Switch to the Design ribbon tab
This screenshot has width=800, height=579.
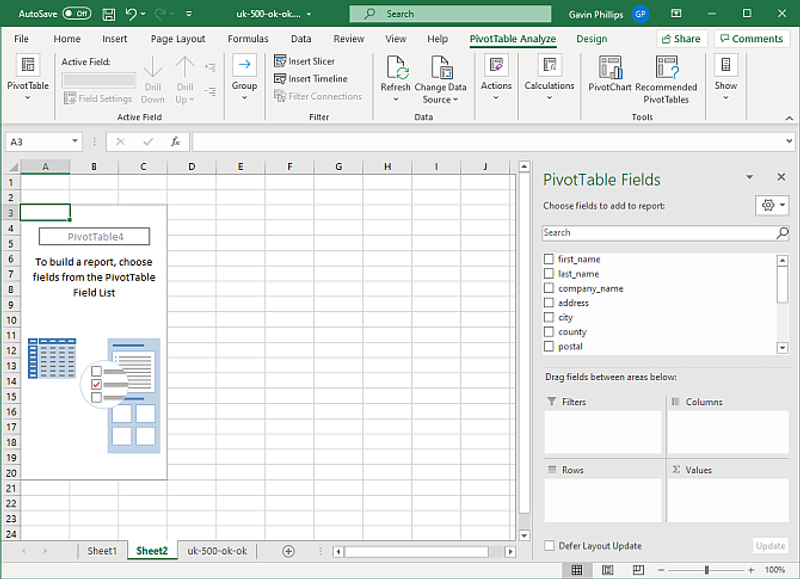591,39
